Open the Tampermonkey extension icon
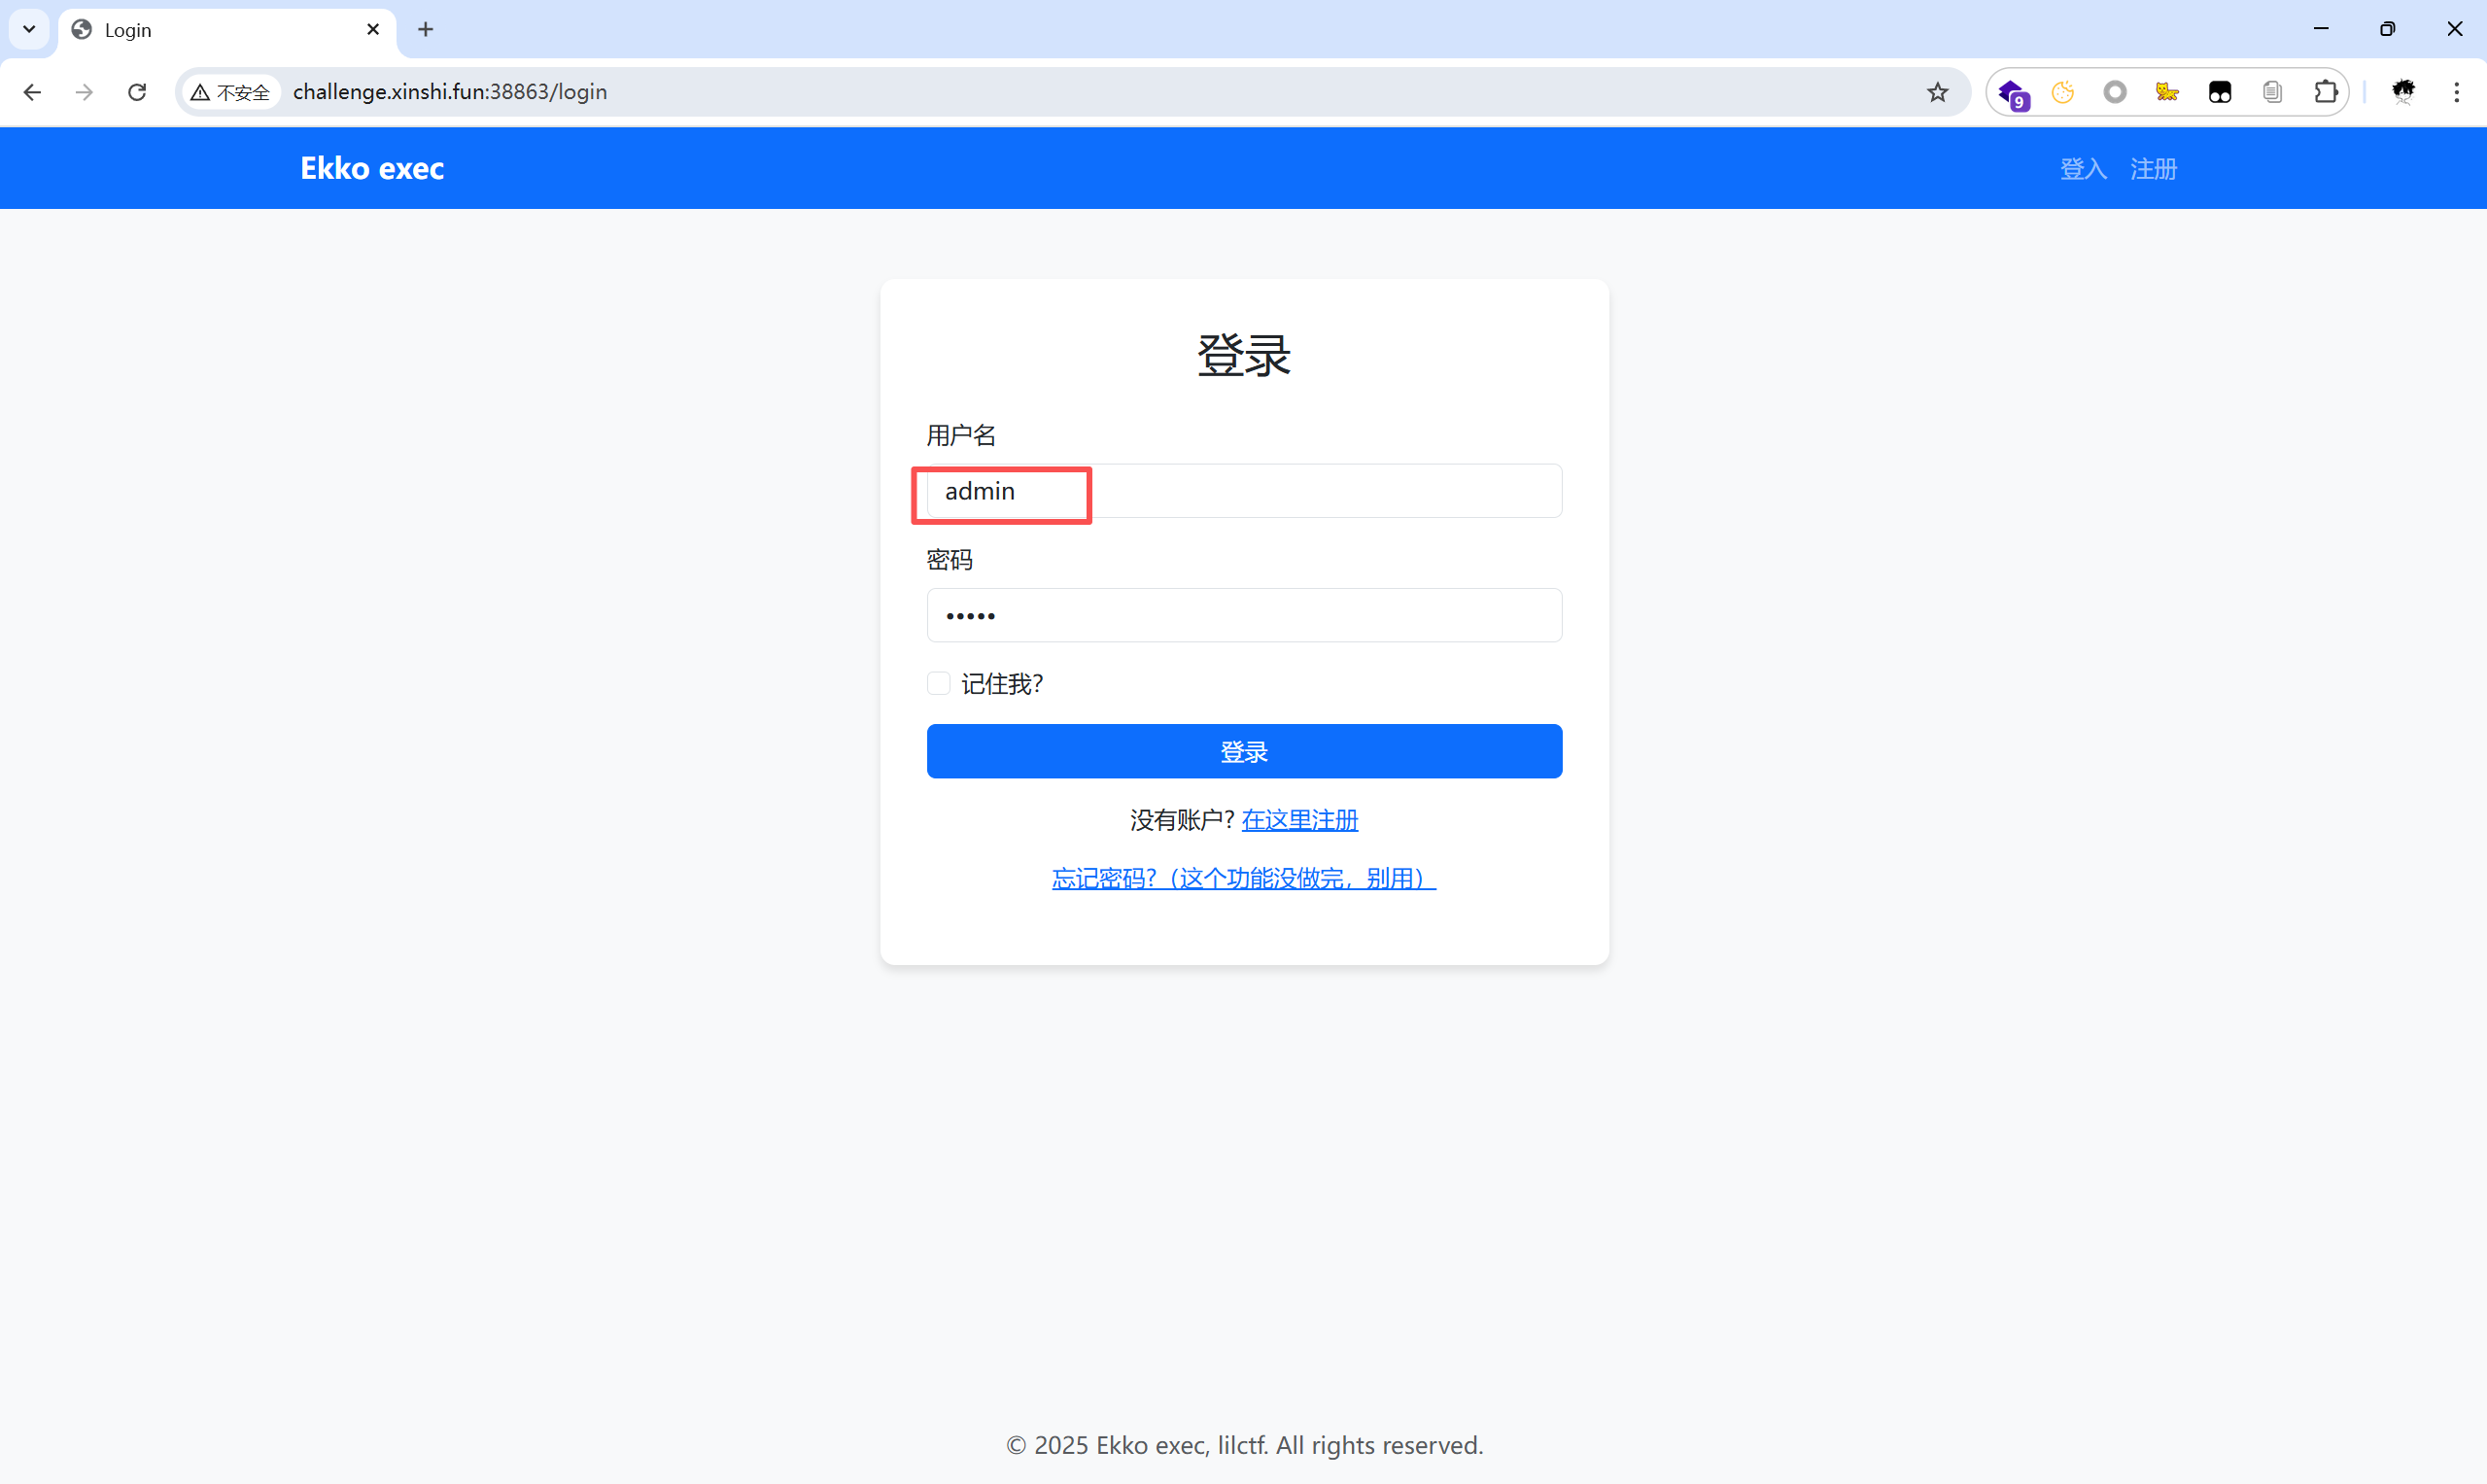This screenshot has height=1484, width=2487. 2219,93
